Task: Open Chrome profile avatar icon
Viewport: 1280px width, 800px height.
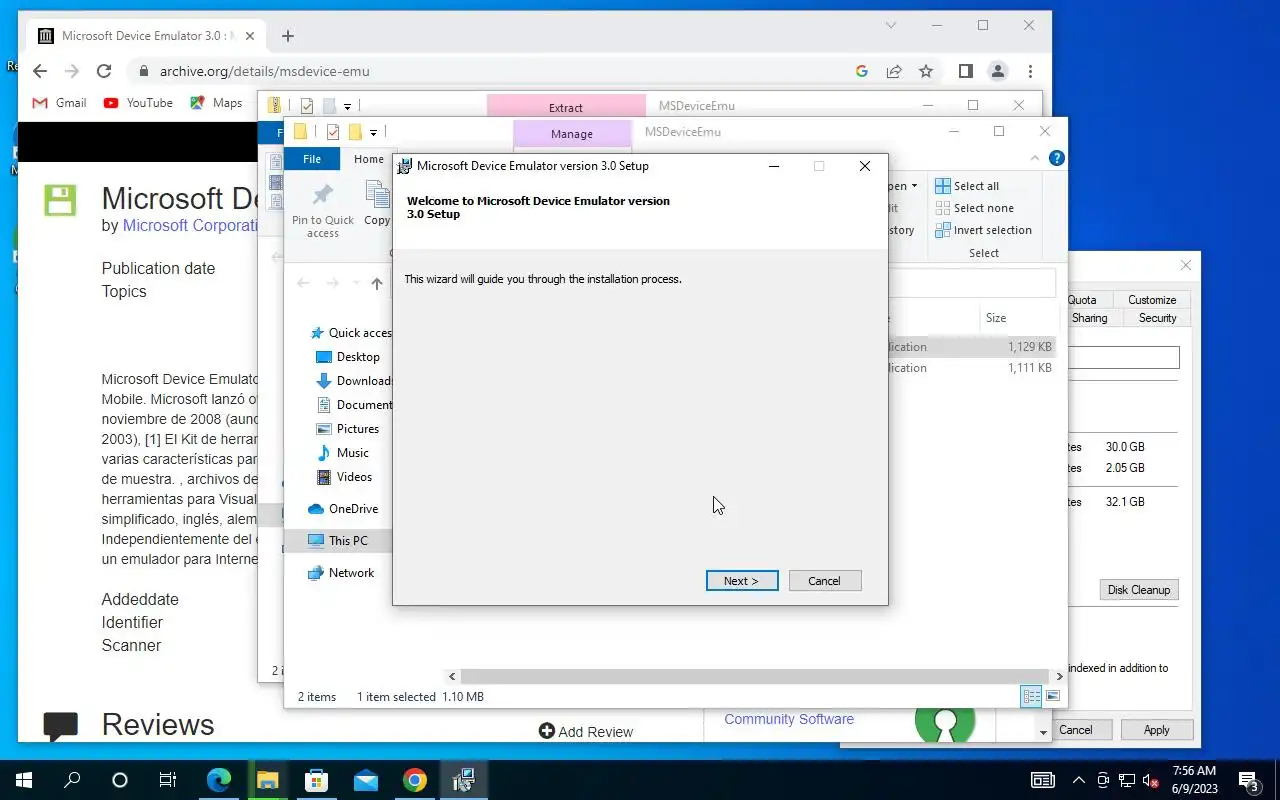Action: tap(997, 71)
